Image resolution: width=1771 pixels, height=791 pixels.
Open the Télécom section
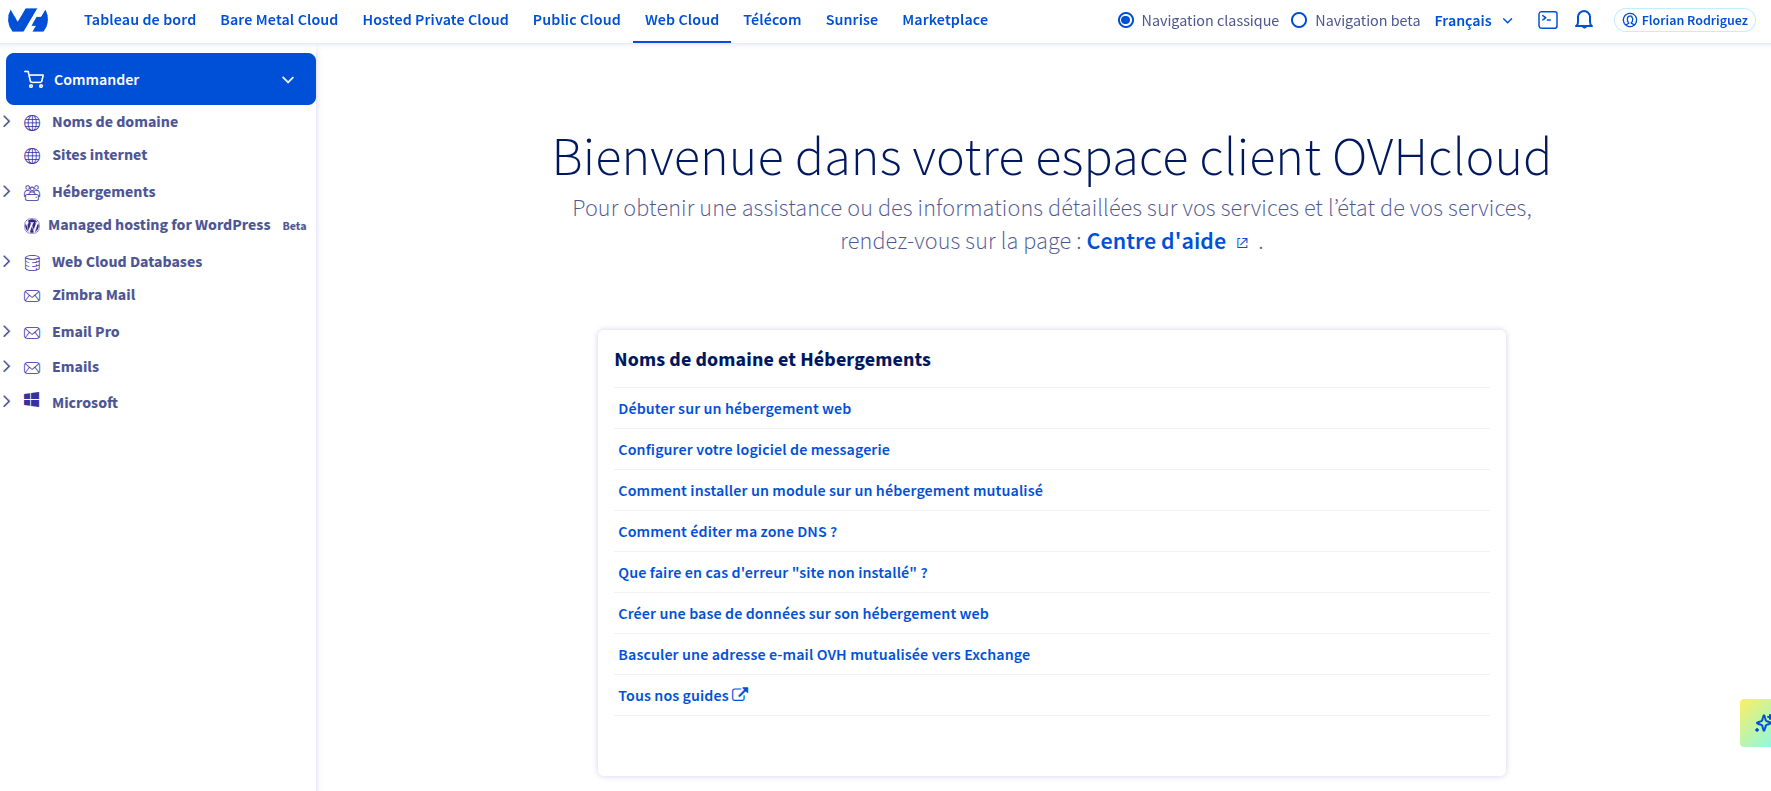point(772,20)
